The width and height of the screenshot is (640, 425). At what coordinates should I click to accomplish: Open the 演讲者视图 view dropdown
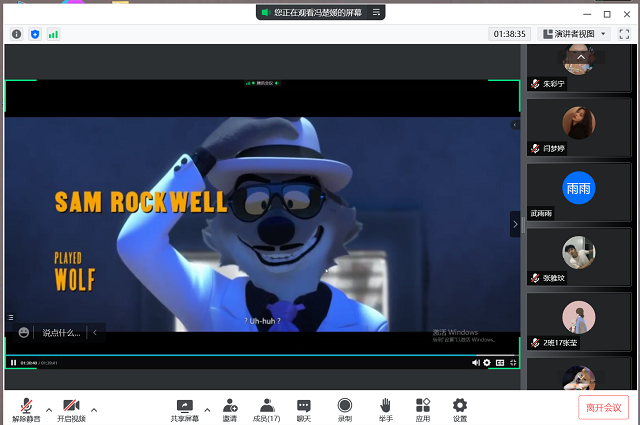pos(574,34)
